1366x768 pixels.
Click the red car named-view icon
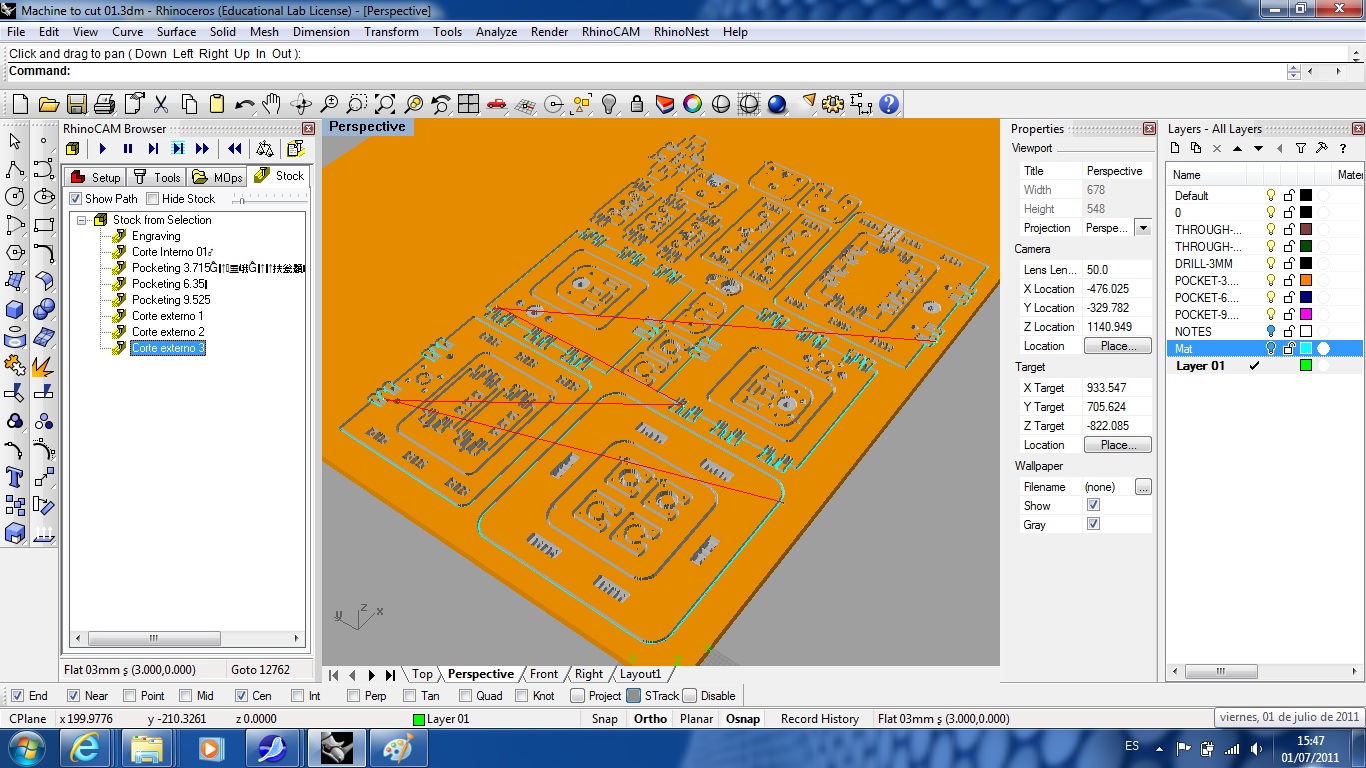pyautogui.click(x=496, y=104)
